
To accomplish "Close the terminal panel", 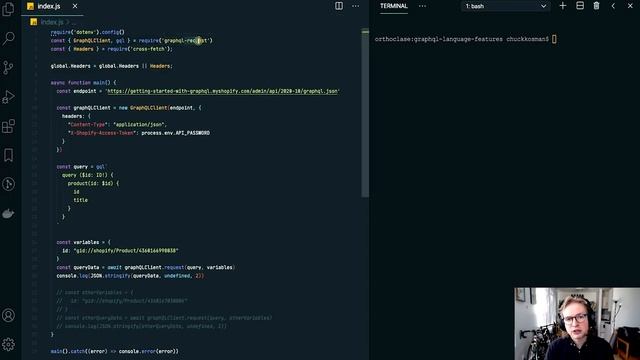I will pyautogui.click(x=630, y=6).
